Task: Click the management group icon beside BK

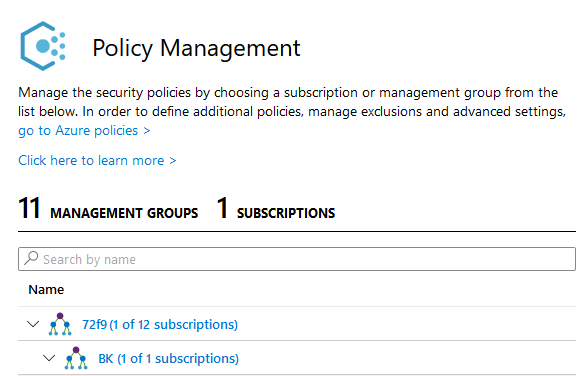Action: pyautogui.click(x=76, y=358)
